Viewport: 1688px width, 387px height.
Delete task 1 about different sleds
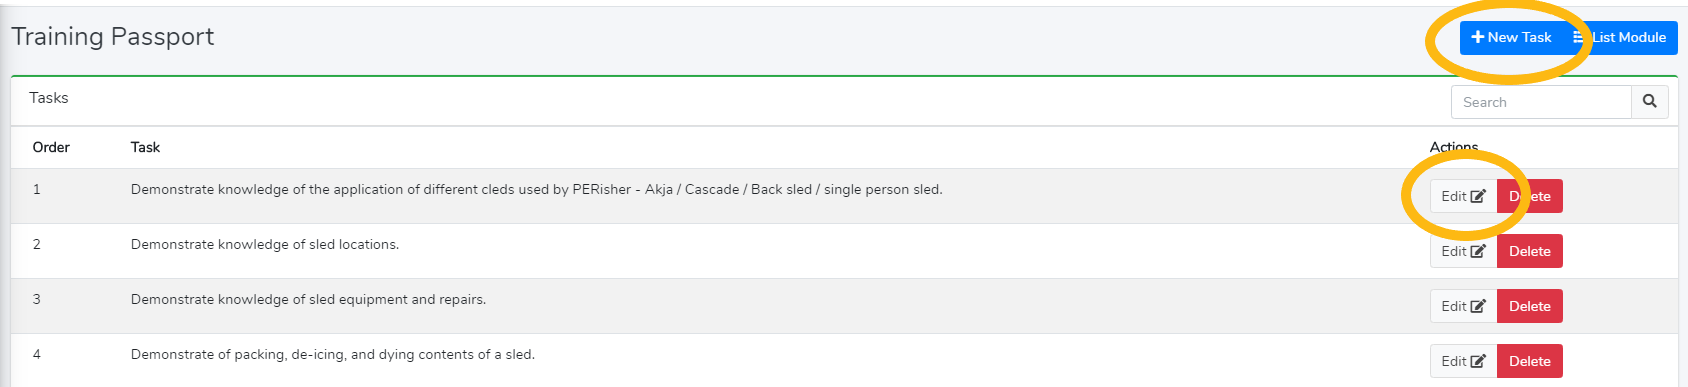pyautogui.click(x=1530, y=196)
